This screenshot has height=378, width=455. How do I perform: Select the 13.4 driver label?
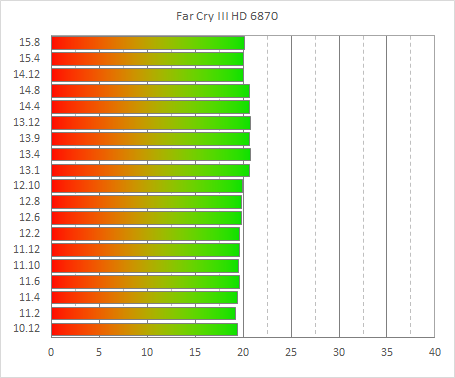pyautogui.click(x=29, y=154)
